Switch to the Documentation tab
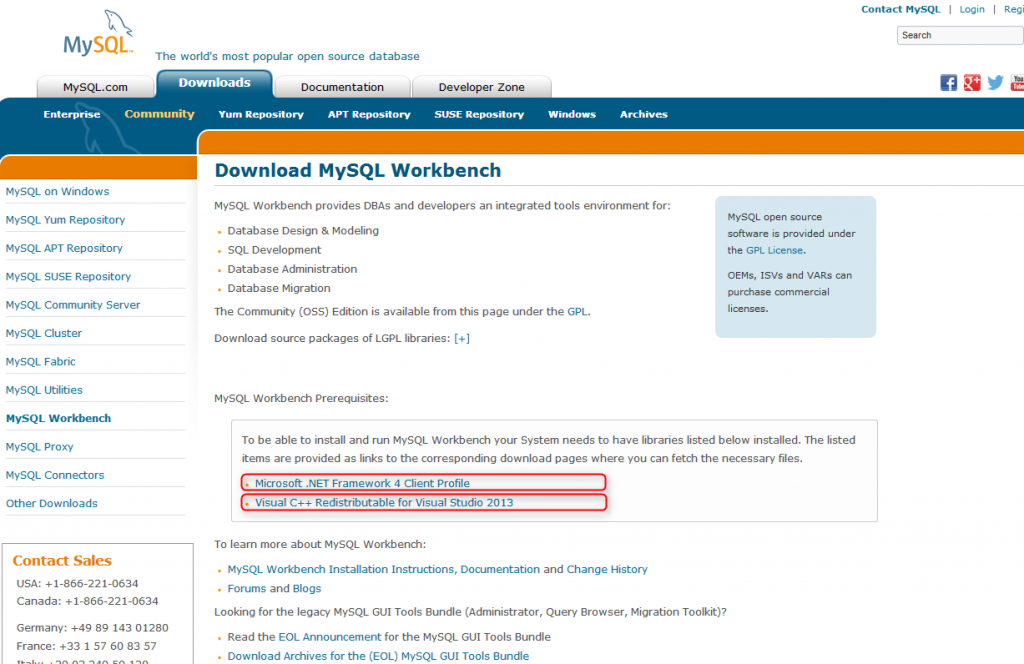 point(341,86)
